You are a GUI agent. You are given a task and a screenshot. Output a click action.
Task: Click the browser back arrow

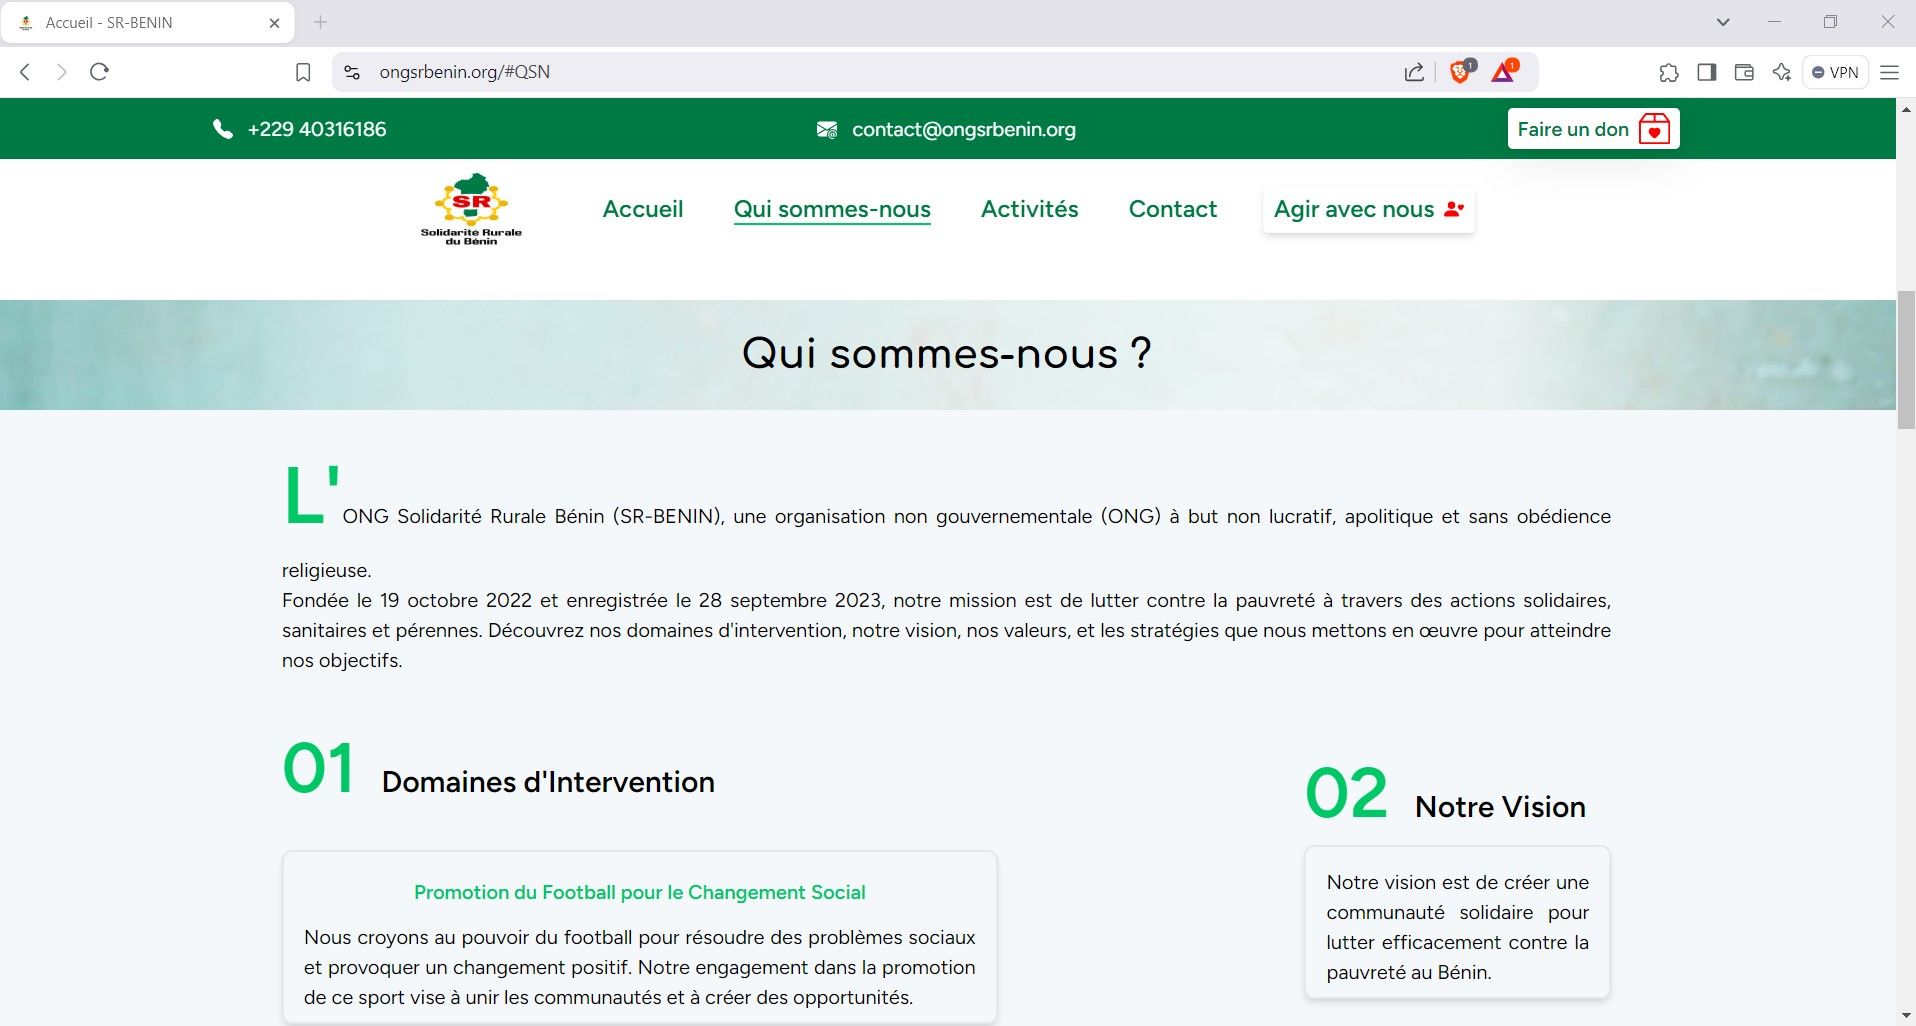click(x=26, y=72)
